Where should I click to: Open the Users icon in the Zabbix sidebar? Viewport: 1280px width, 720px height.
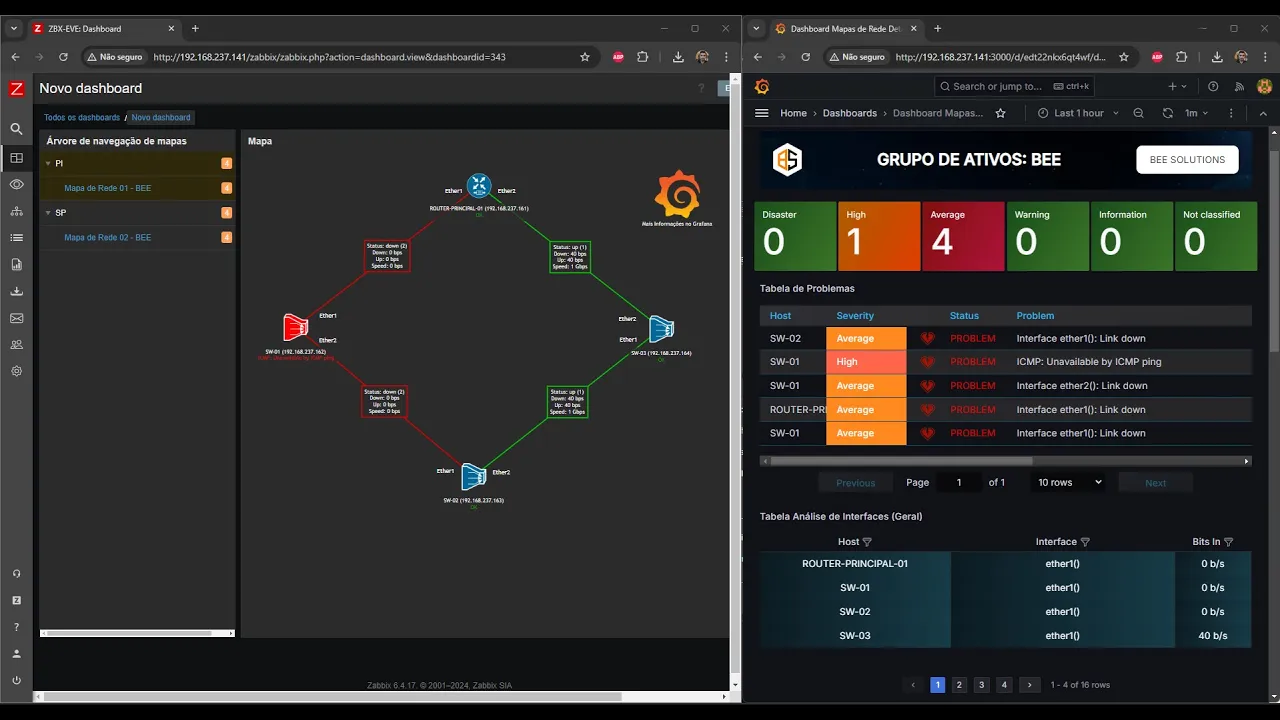[16, 344]
